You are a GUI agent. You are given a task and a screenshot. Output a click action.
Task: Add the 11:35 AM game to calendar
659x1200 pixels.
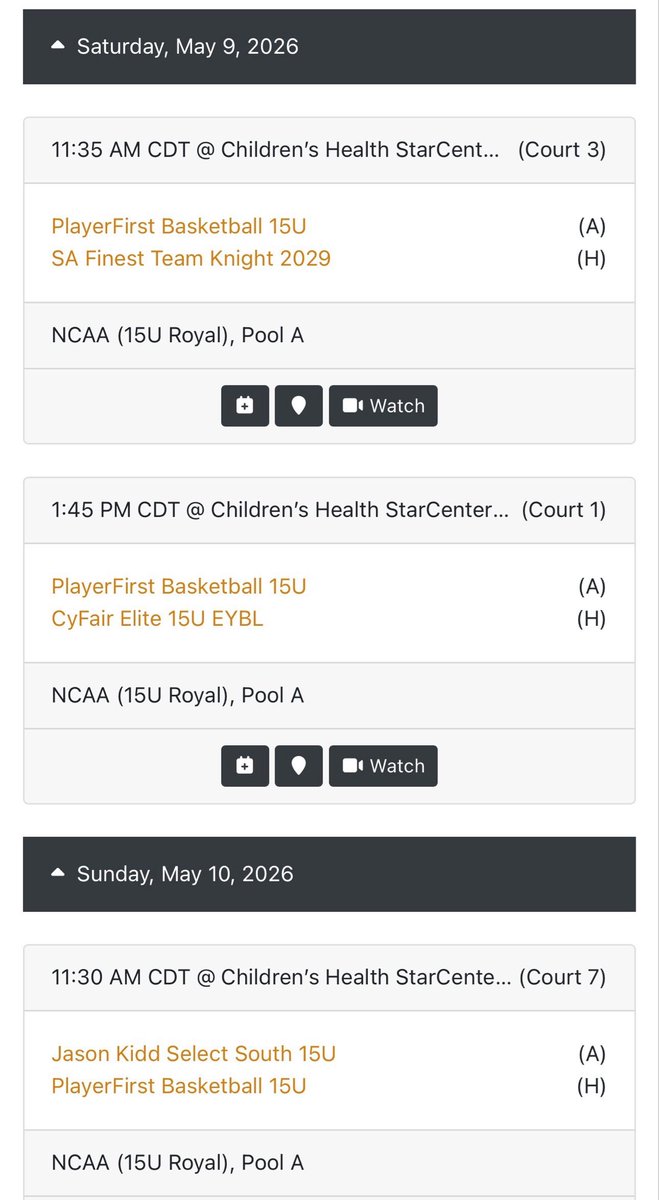coord(245,406)
